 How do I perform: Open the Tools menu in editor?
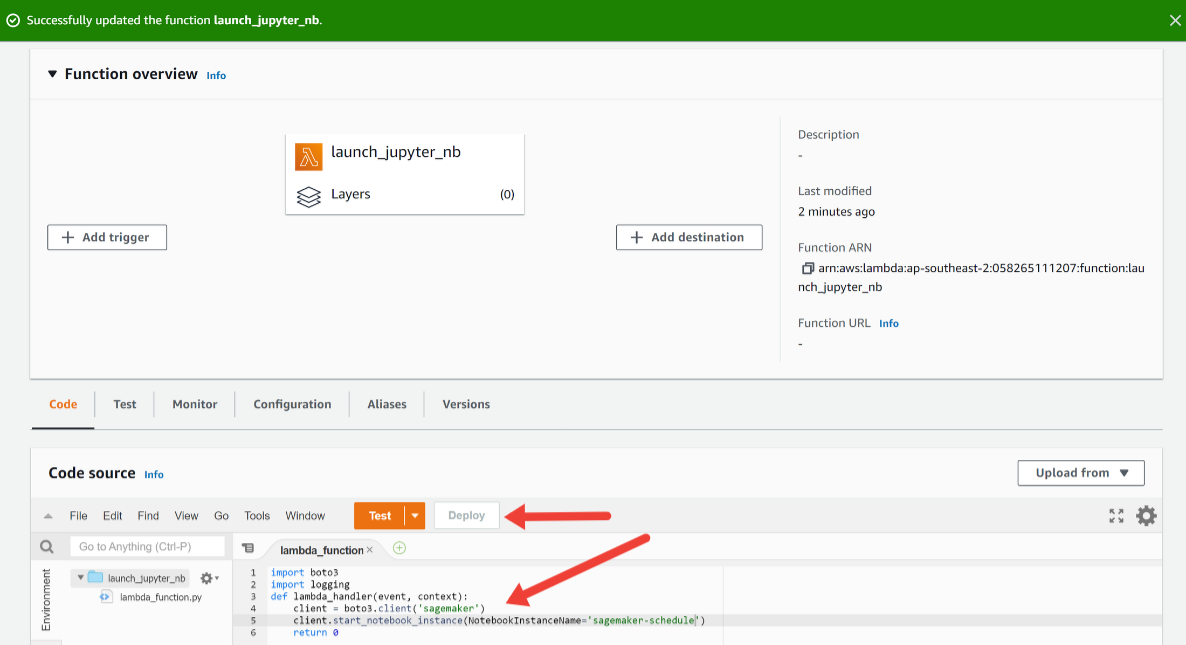(x=257, y=516)
